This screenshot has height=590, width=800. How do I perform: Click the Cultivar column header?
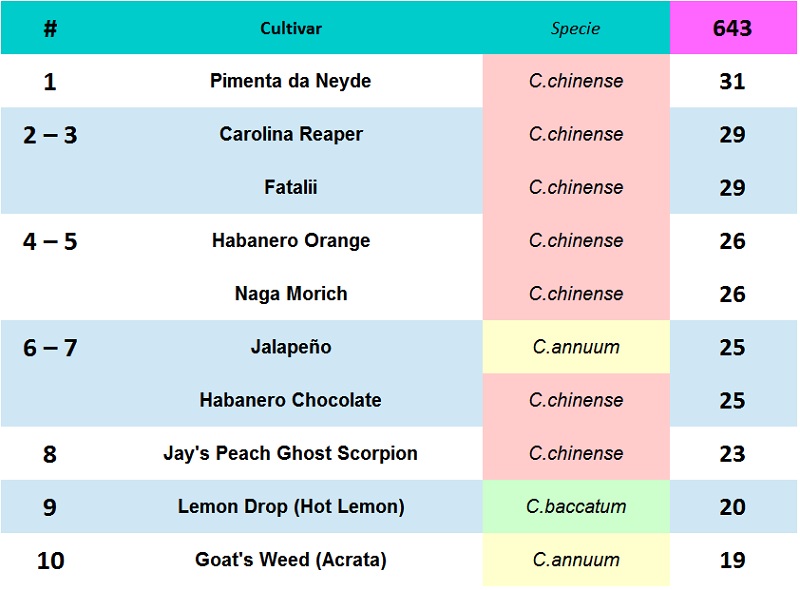291,28
